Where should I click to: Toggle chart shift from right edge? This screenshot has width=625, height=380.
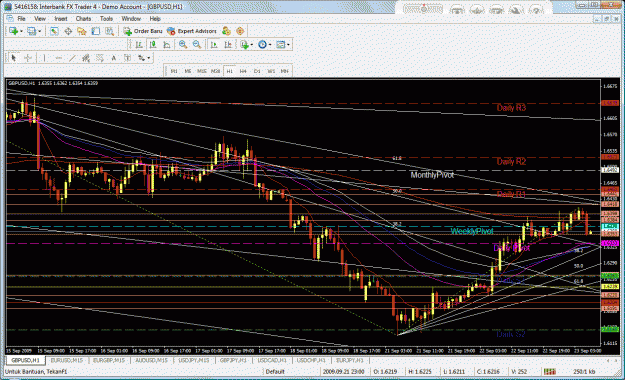228,45
